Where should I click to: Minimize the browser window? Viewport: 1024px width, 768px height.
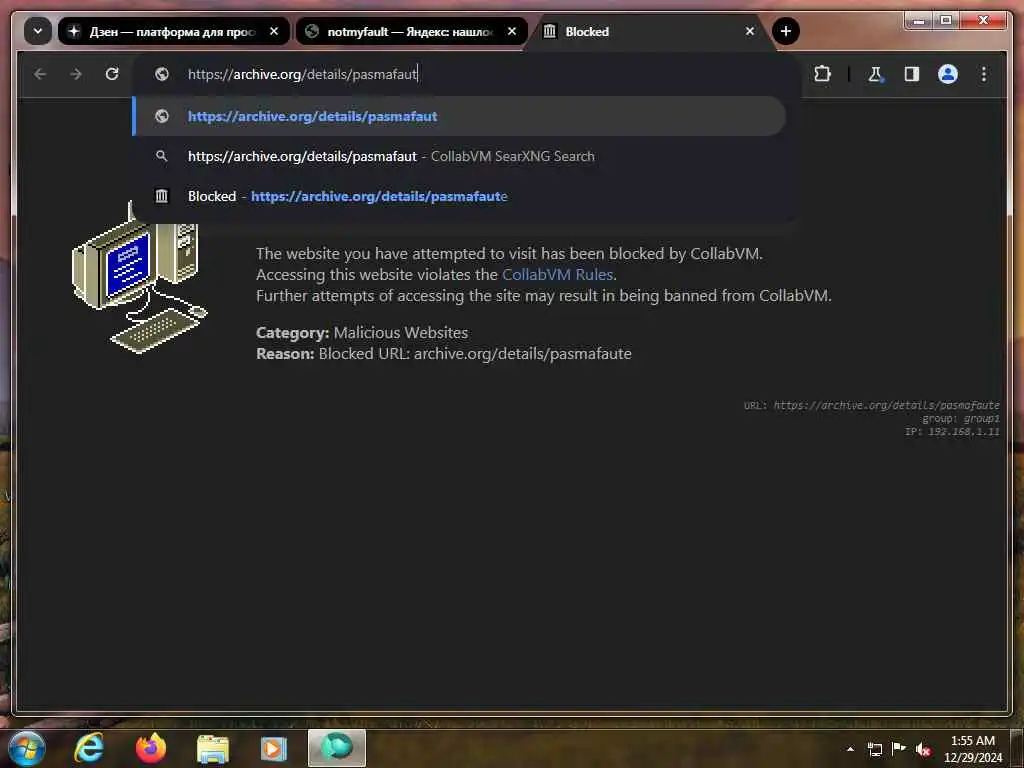tap(919, 21)
